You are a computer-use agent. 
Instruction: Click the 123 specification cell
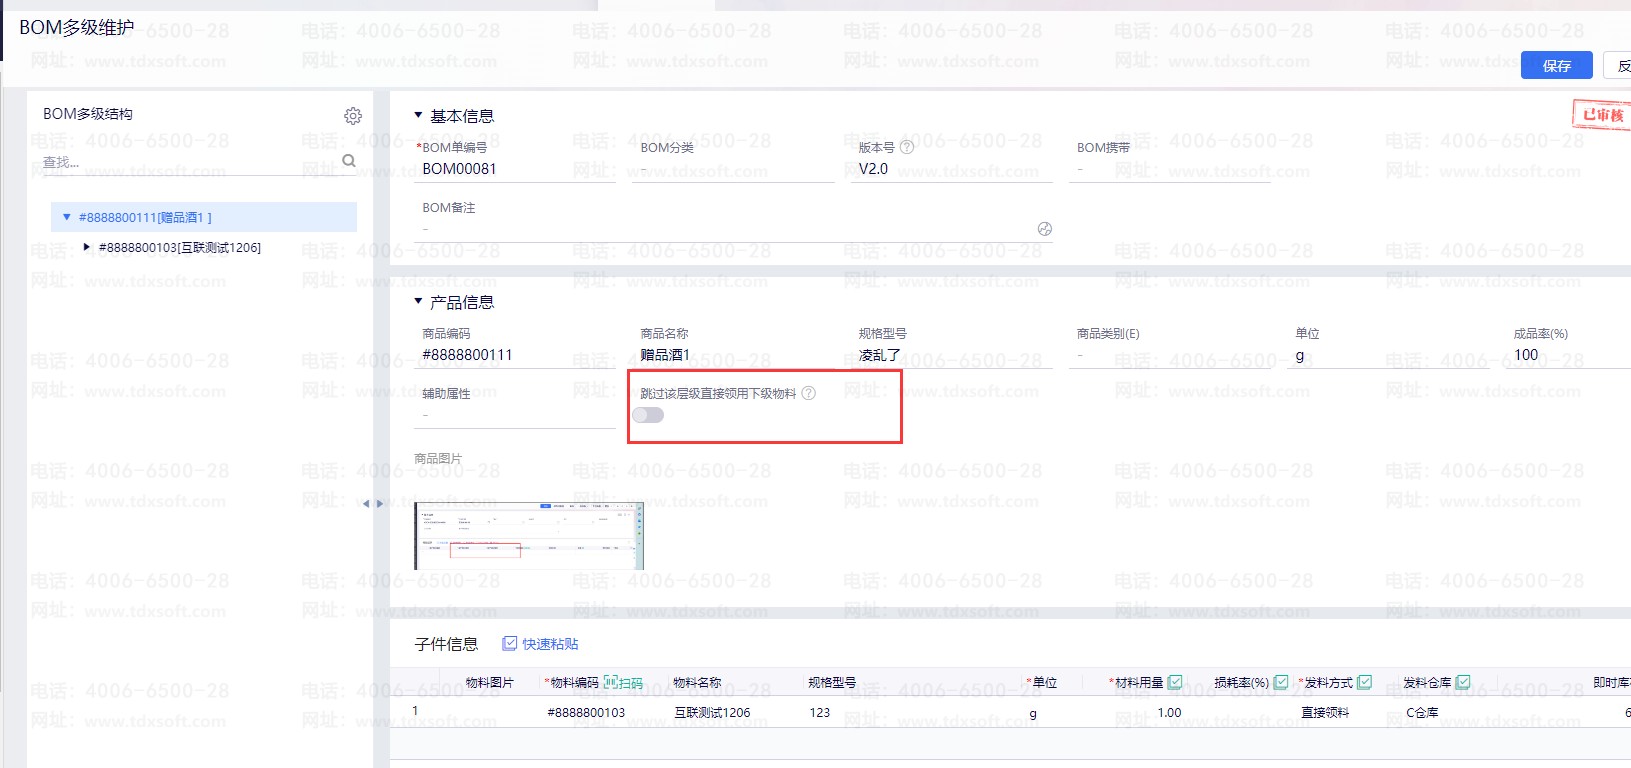[x=820, y=713]
